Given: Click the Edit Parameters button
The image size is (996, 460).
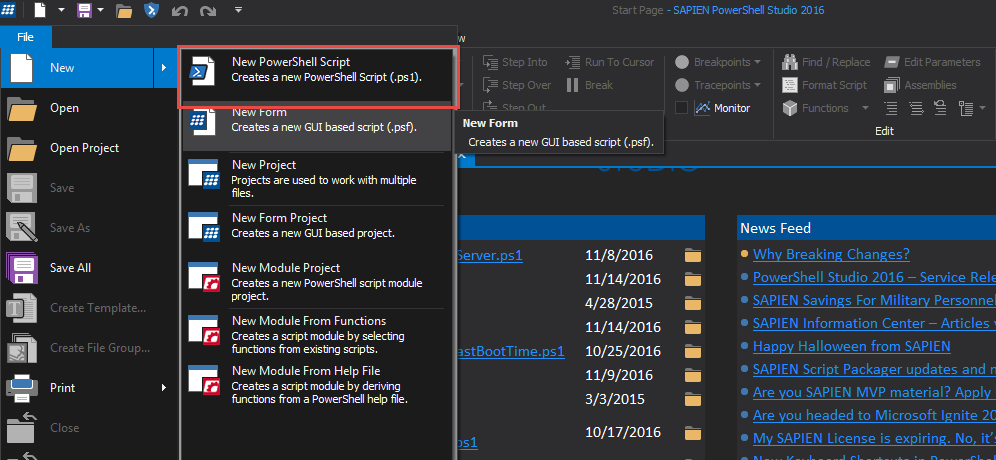Looking at the screenshot, I should click(932, 62).
